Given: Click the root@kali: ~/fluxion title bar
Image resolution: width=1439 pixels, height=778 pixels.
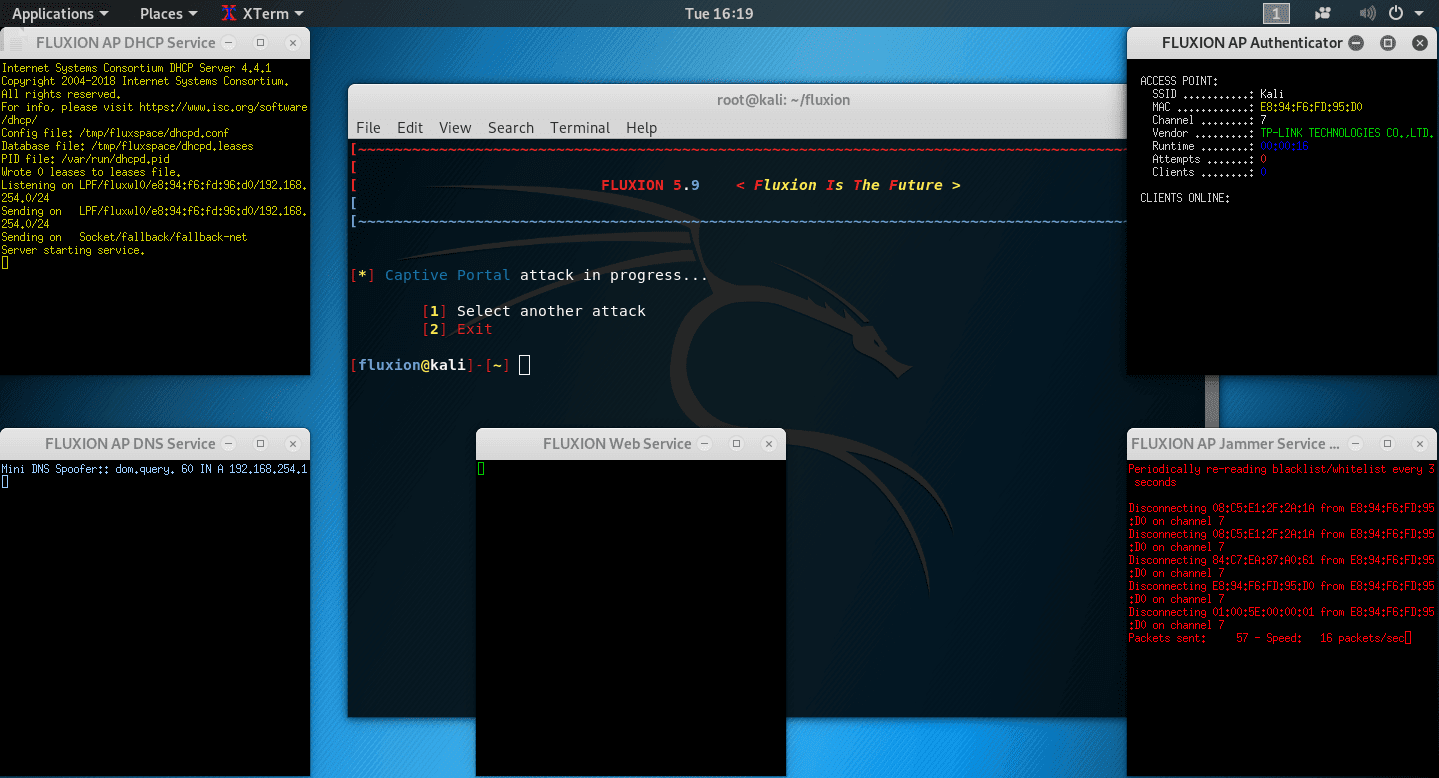Looking at the screenshot, I should click(784, 100).
